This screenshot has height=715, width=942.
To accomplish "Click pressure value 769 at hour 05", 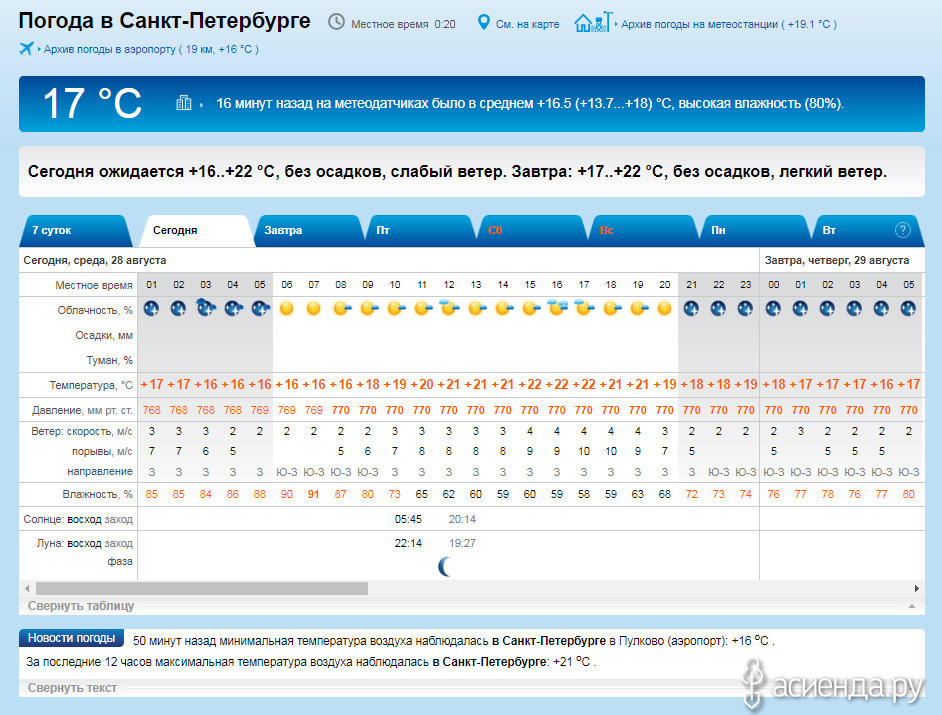I will 260,410.
